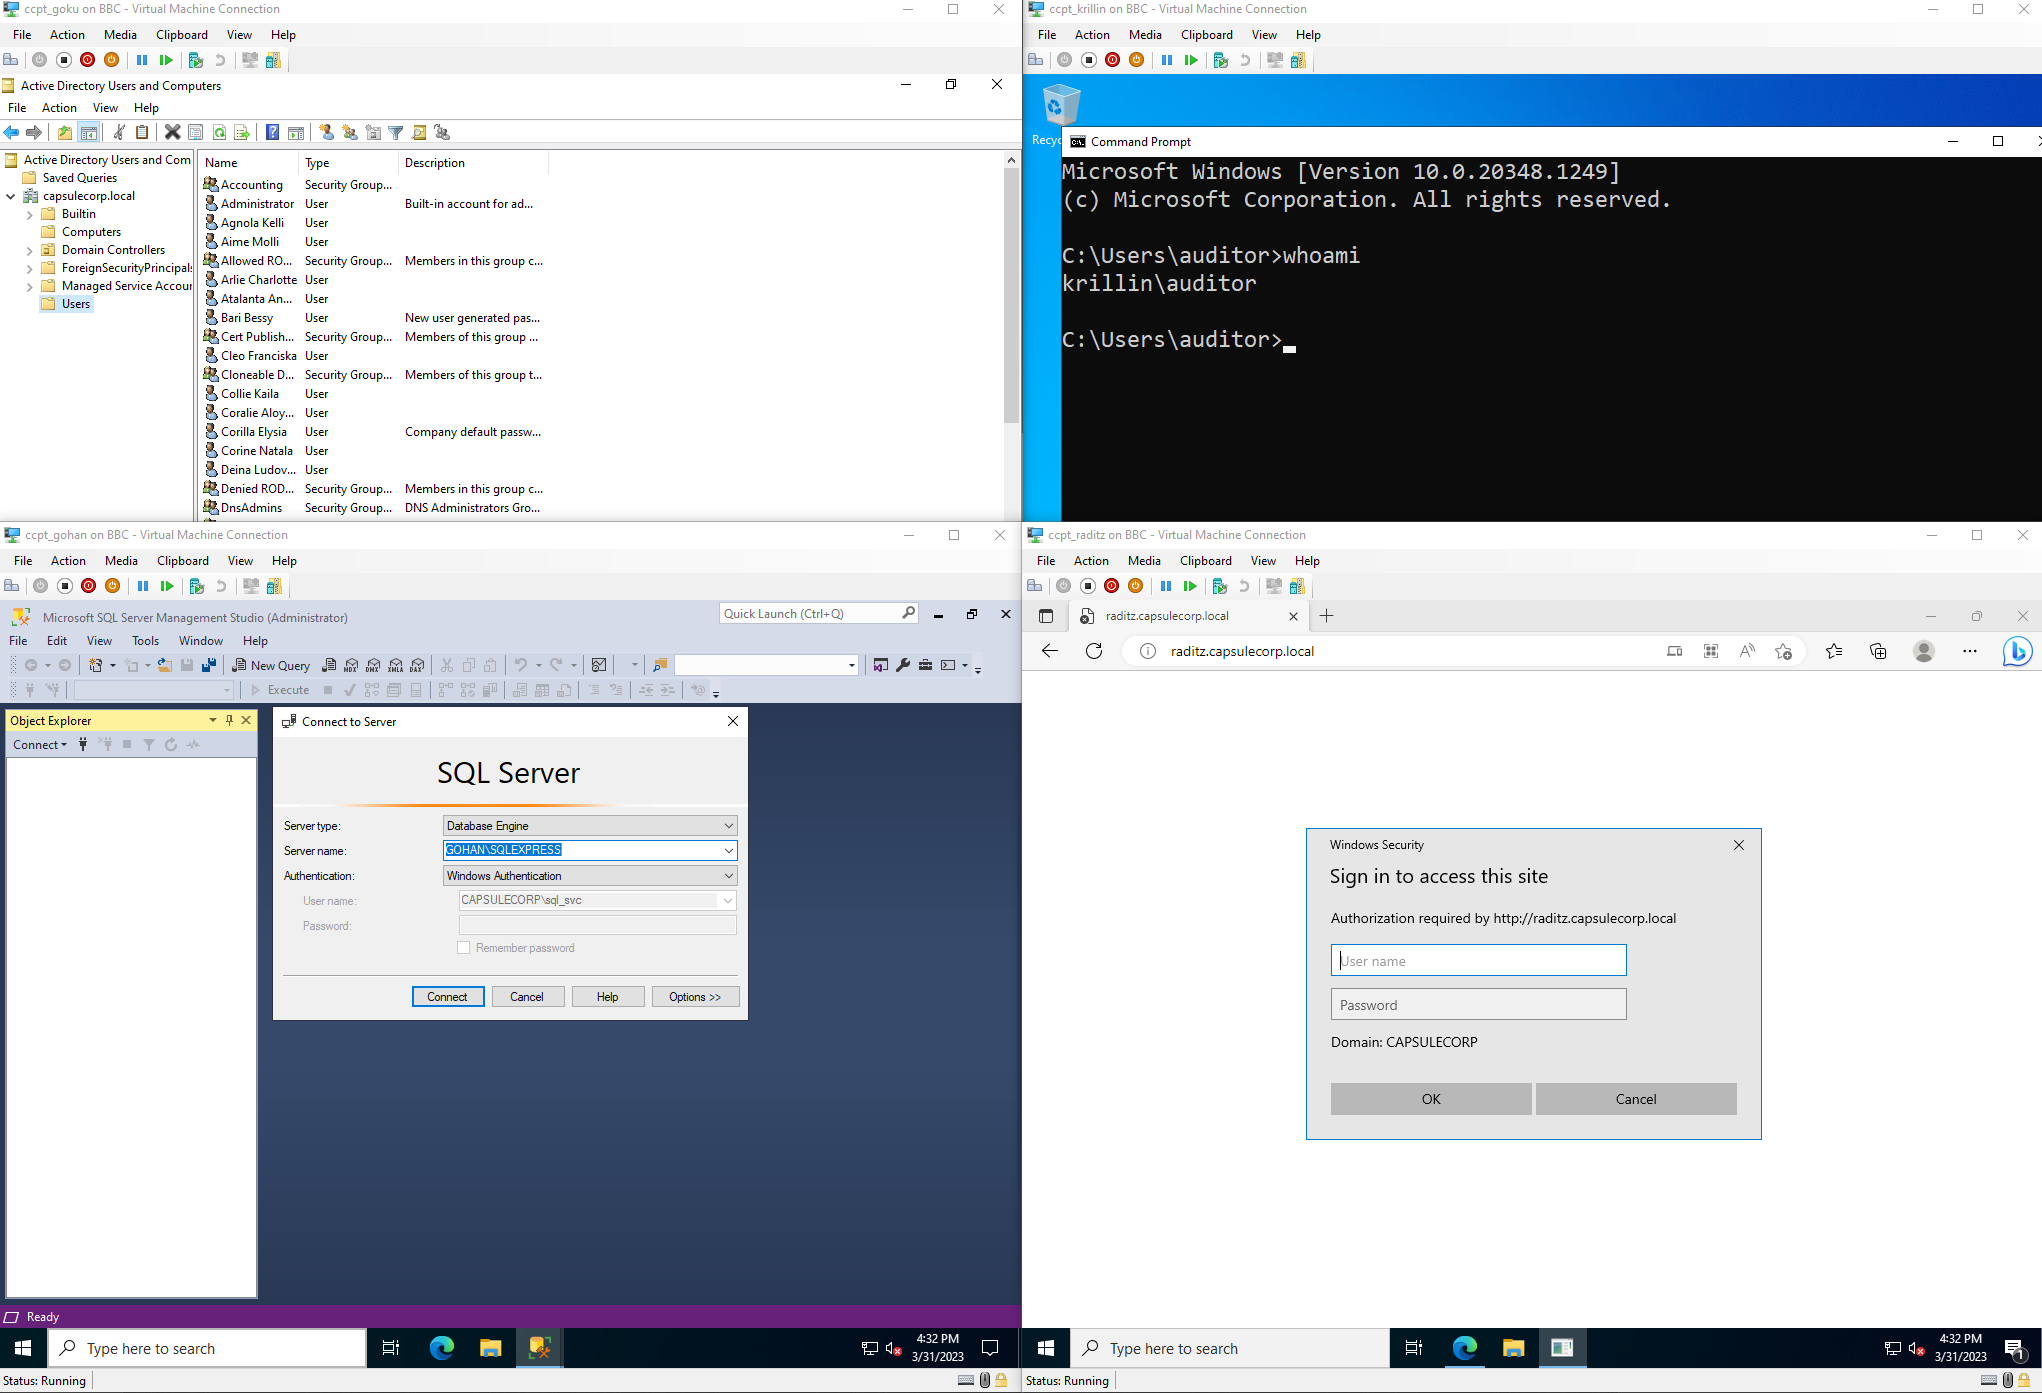Click the create new user icon
This screenshot has width=2042, height=1393.
pos(326,132)
